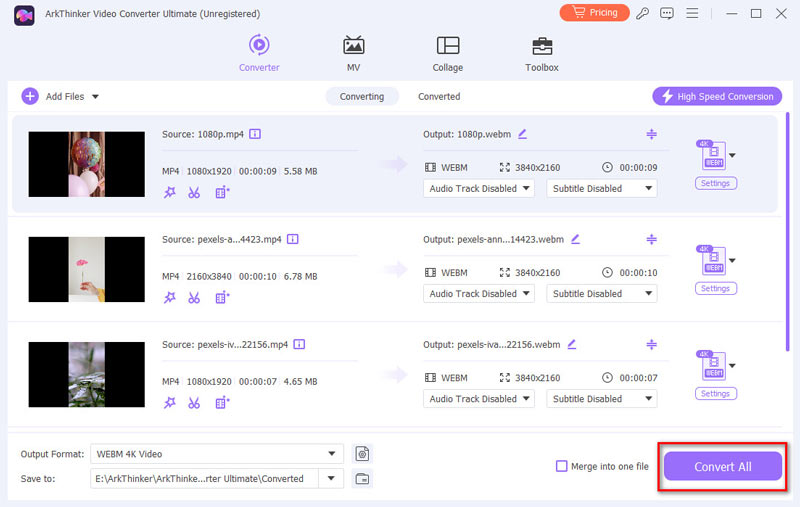This screenshot has height=507, width=800.
Task: Select the pink flower video thumbnail
Action: 87,269
